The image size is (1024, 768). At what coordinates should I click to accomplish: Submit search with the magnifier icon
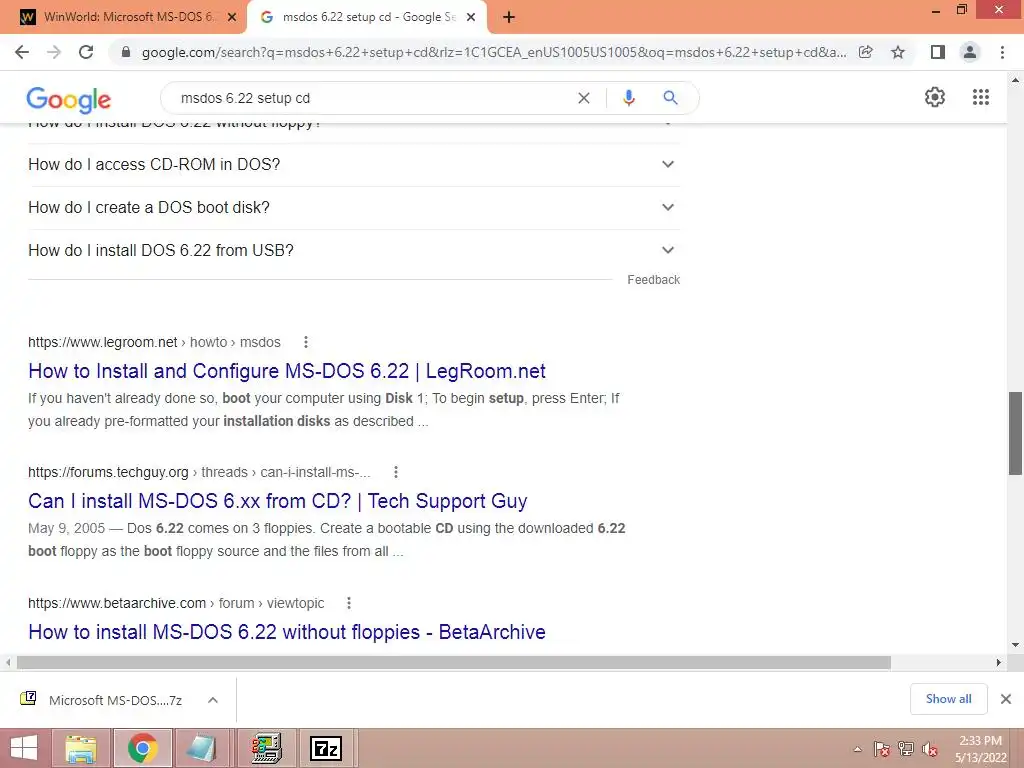tap(670, 98)
